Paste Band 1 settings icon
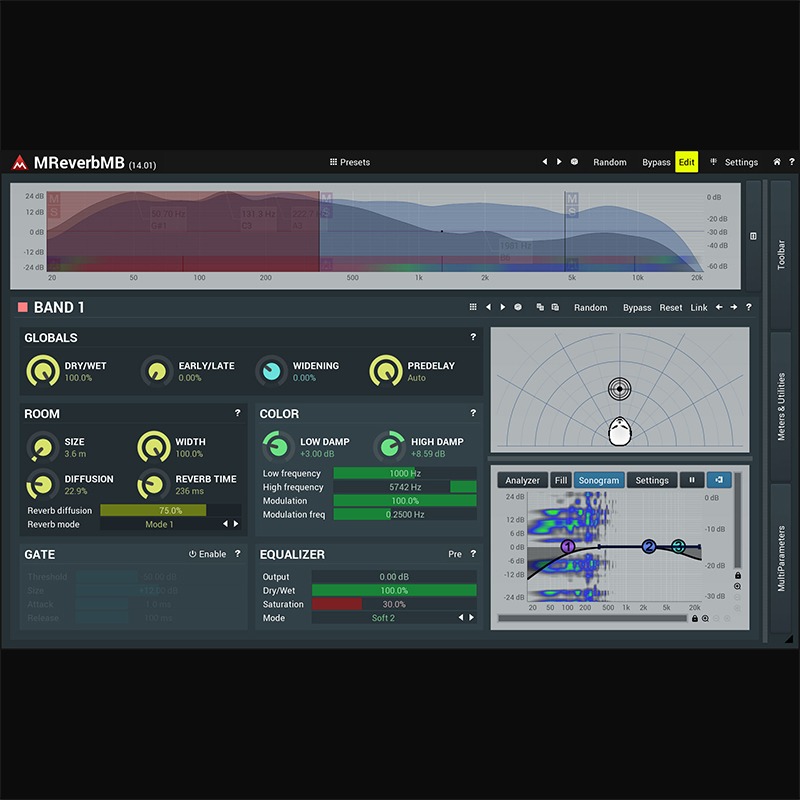The image size is (800, 800). (555, 307)
